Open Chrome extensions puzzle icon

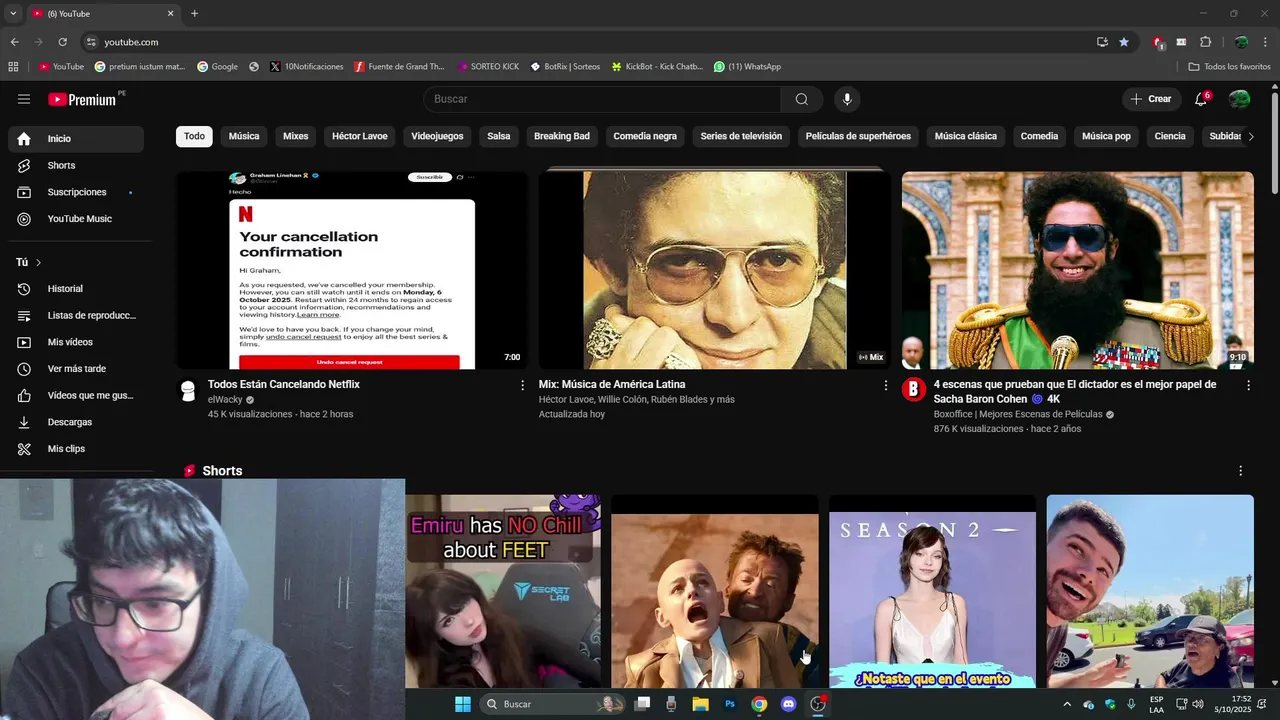pyautogui.click(x=1205, y=42)
